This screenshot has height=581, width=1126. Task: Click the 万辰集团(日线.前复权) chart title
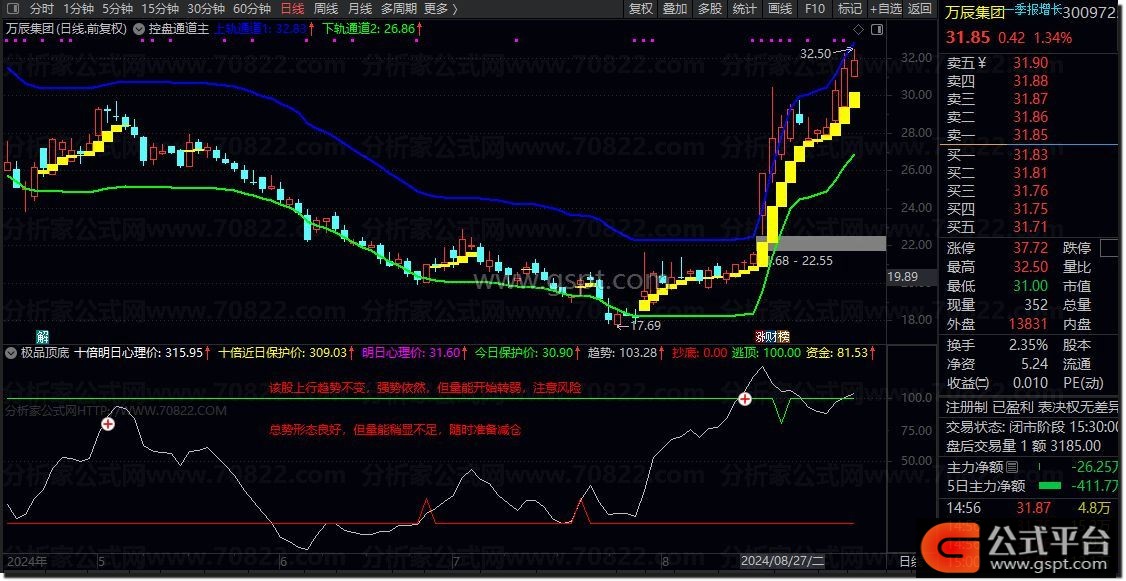[x=66, y=29]
